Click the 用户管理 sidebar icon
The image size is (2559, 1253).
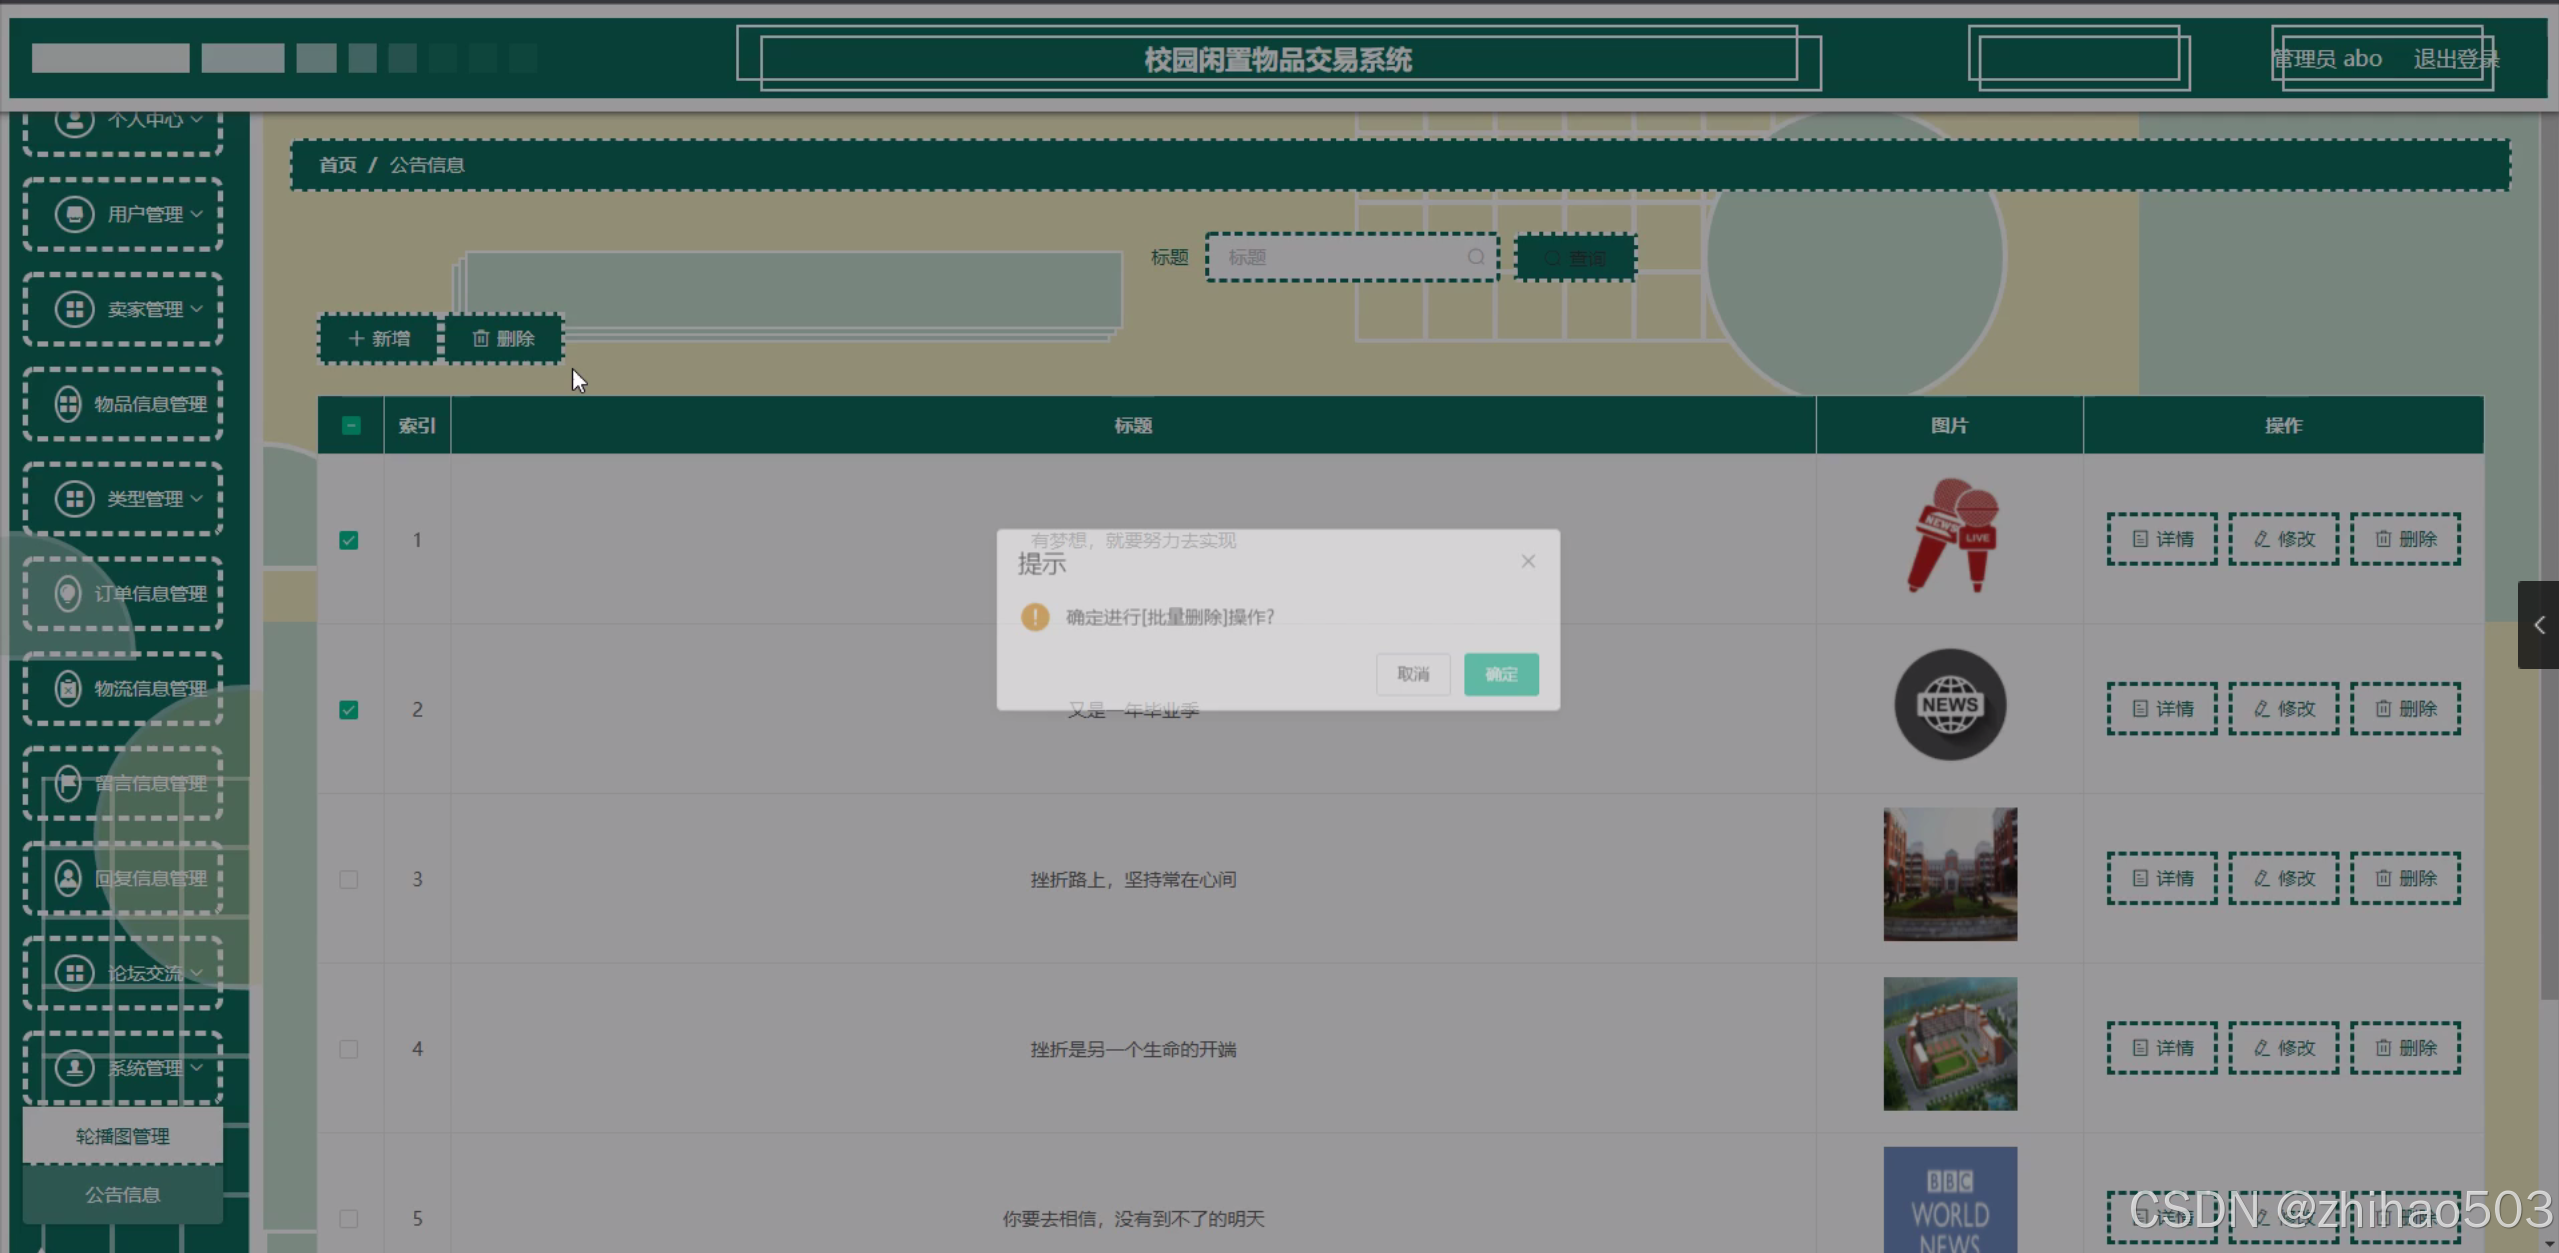pos(74,214)
